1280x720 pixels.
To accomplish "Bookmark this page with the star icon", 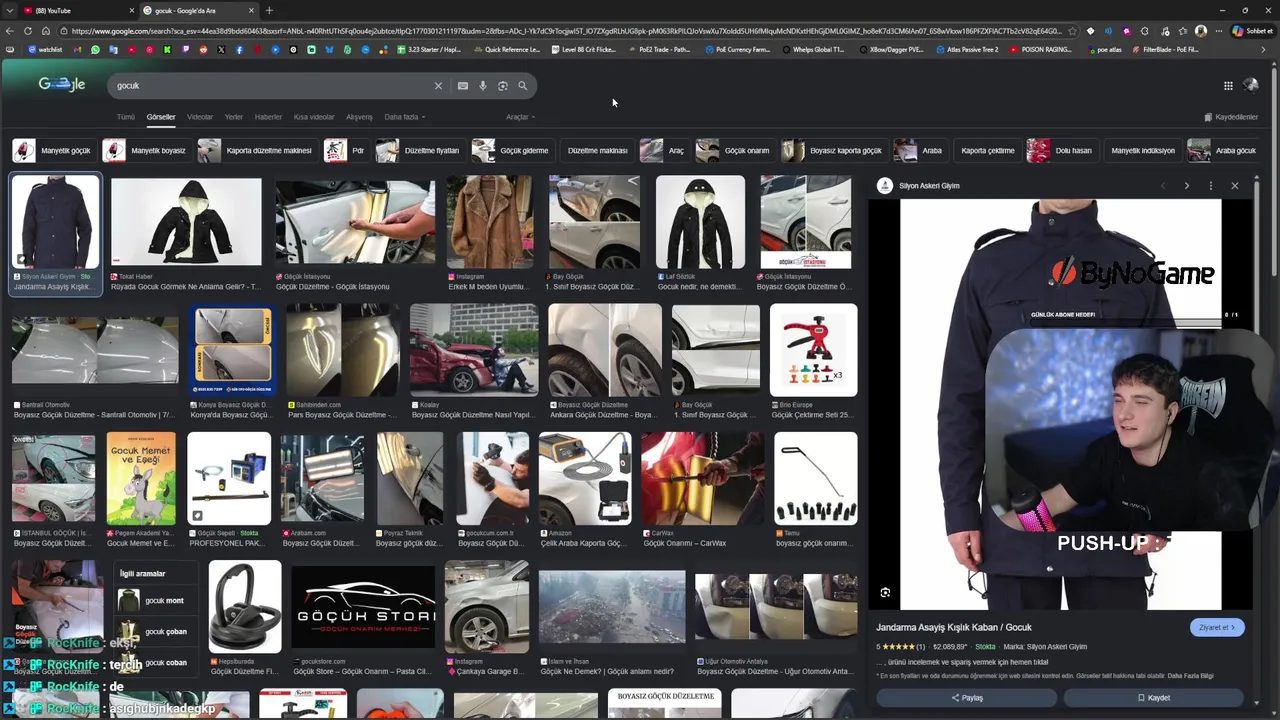I will 1072,31.
